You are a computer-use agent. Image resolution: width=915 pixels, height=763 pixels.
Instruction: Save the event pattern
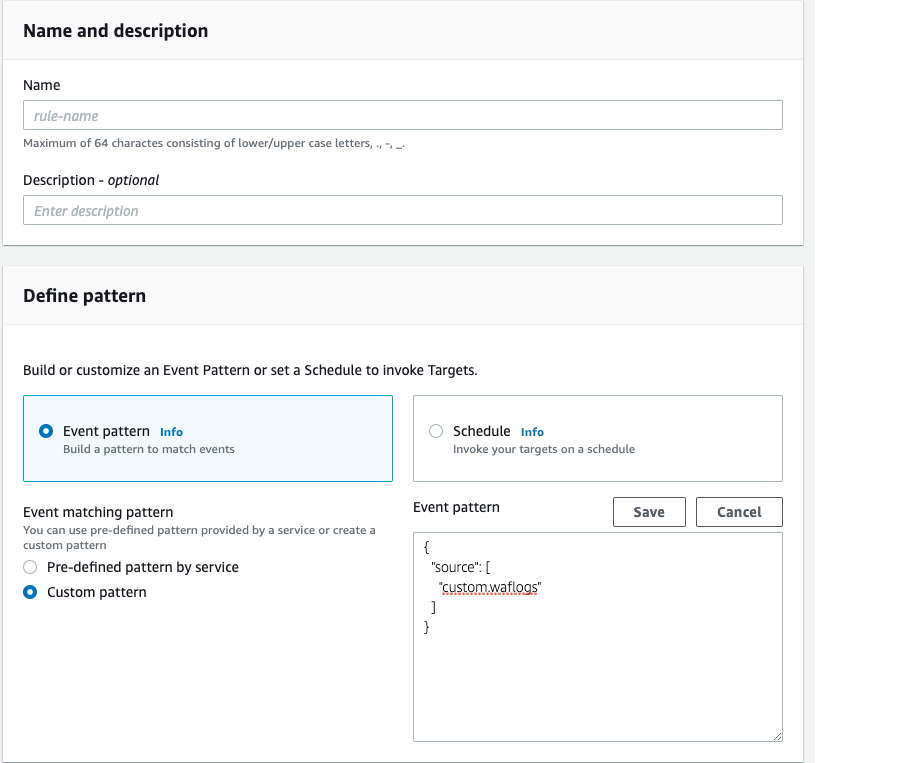648,511
